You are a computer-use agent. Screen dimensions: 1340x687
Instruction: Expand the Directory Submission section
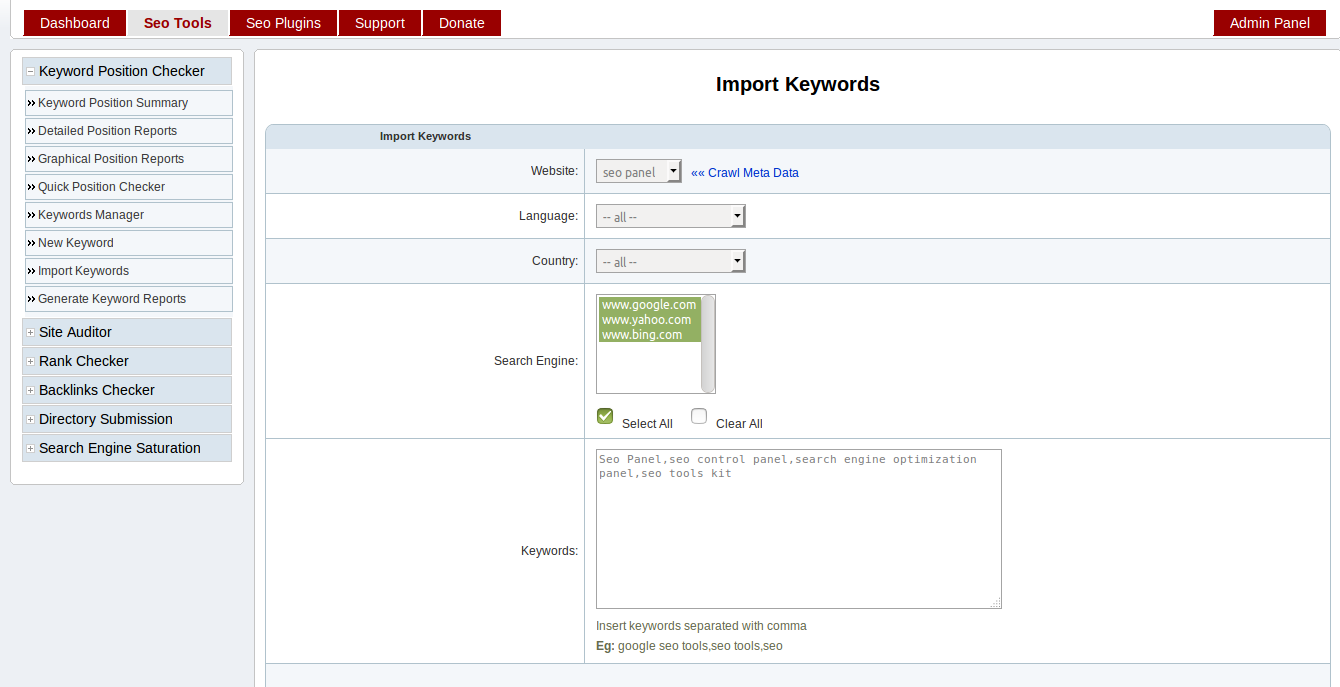tap(127, 419)
